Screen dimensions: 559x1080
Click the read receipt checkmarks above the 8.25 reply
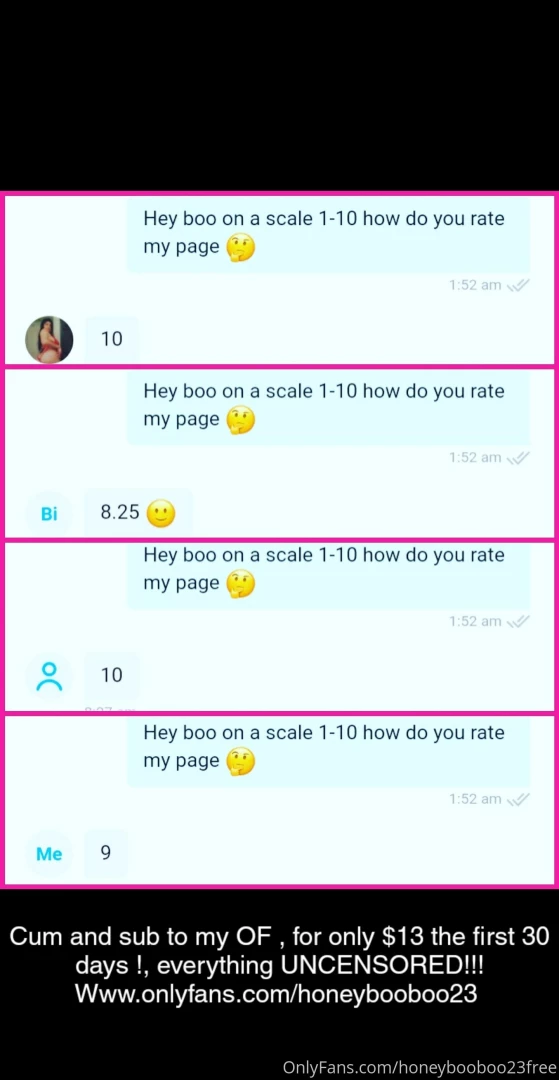517,457
